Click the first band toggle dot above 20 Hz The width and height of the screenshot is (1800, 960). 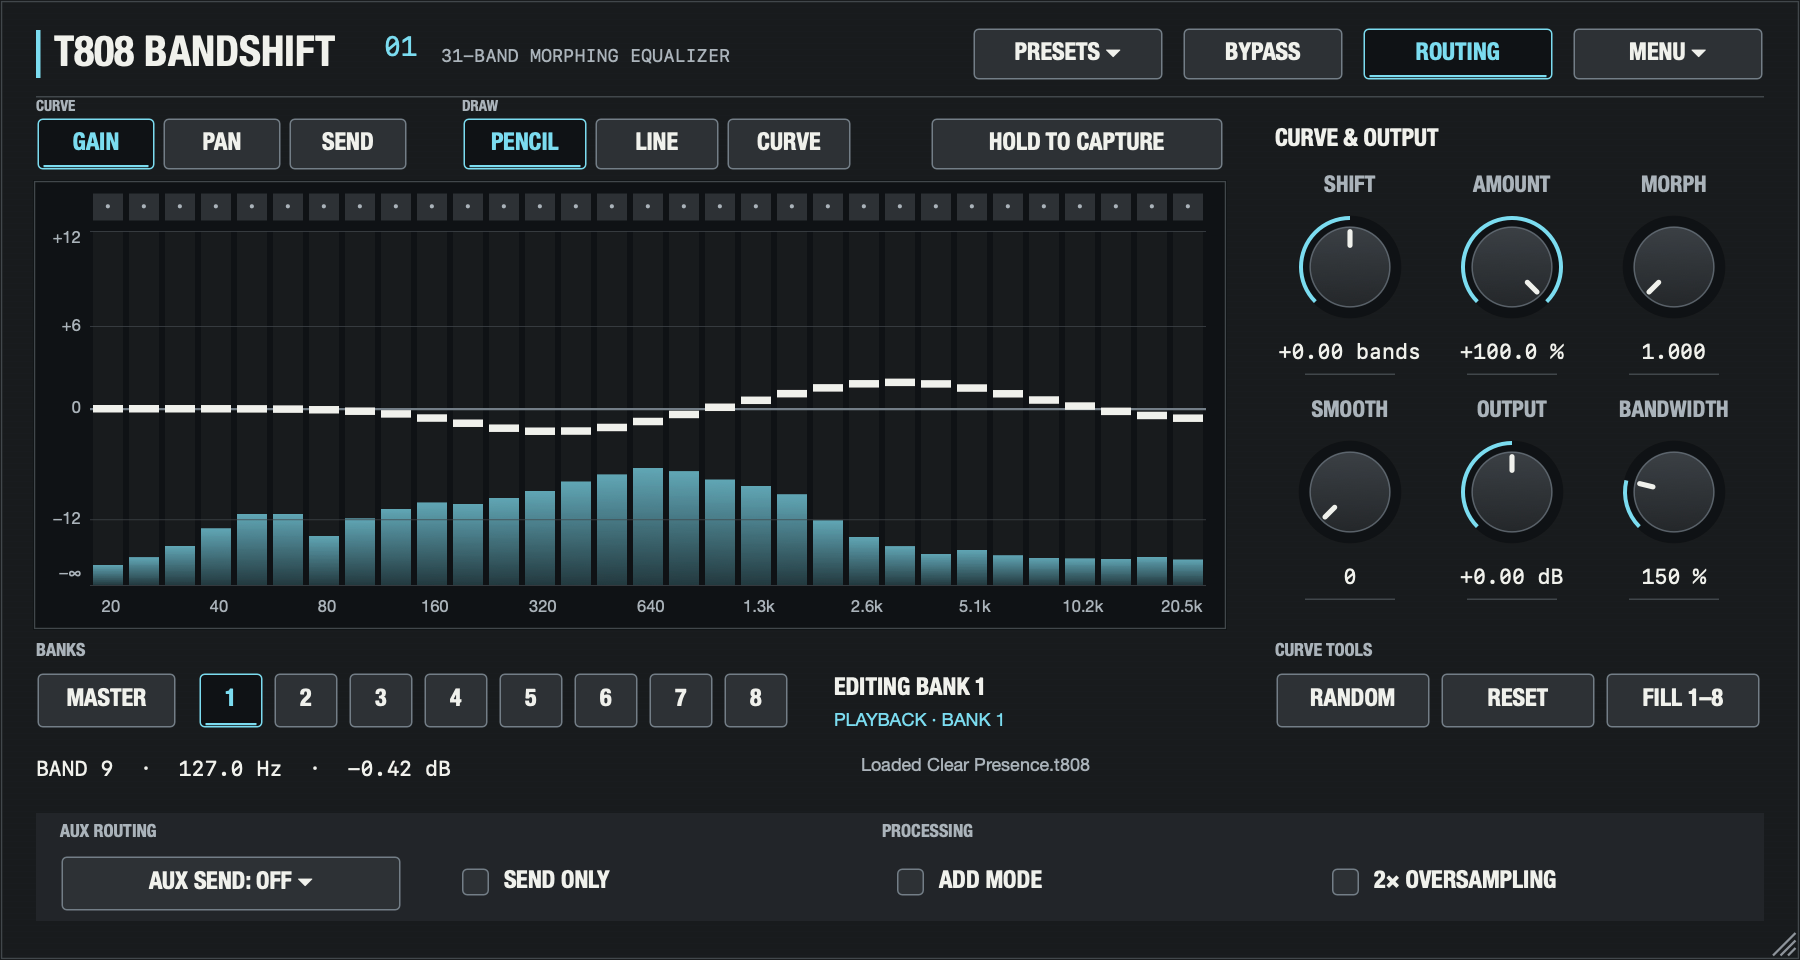(108, 207)
